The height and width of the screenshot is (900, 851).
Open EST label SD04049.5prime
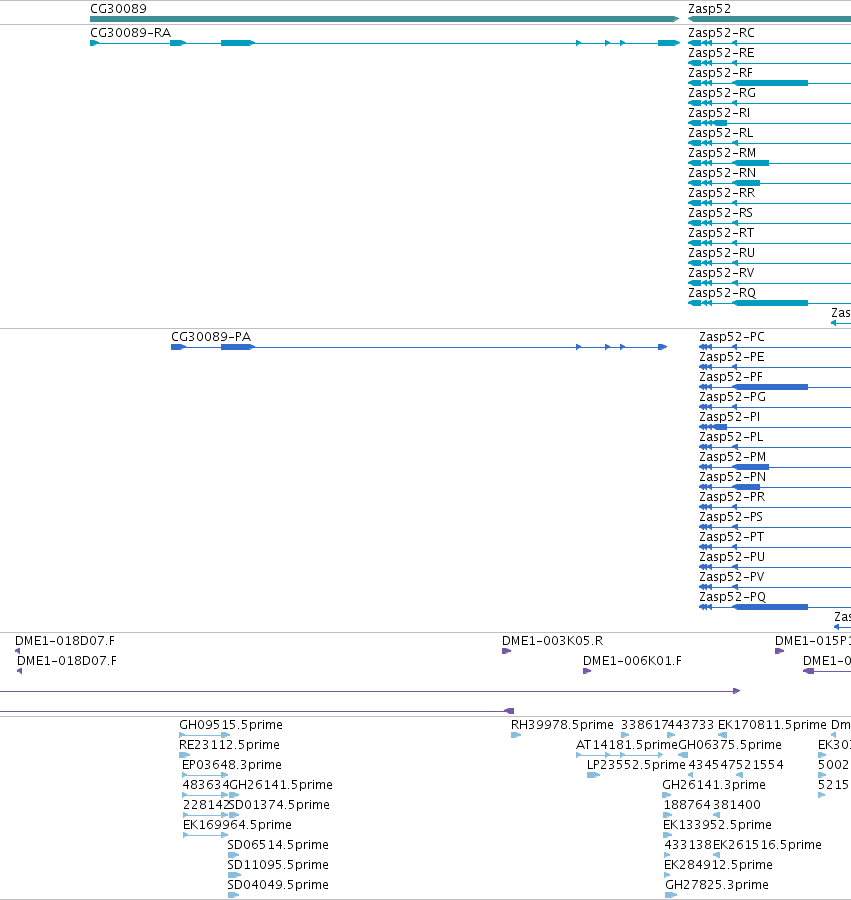tap(278, 885)
